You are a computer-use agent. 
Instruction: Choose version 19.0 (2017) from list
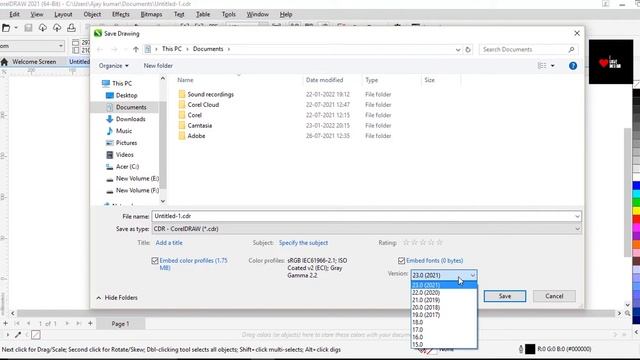point(444,315)
